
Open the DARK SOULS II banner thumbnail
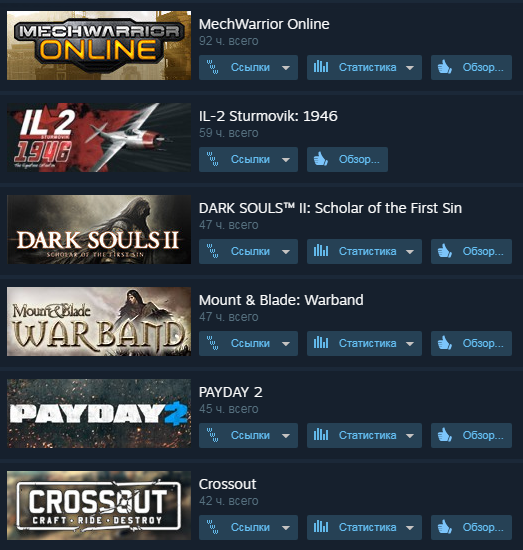[99, 229]
